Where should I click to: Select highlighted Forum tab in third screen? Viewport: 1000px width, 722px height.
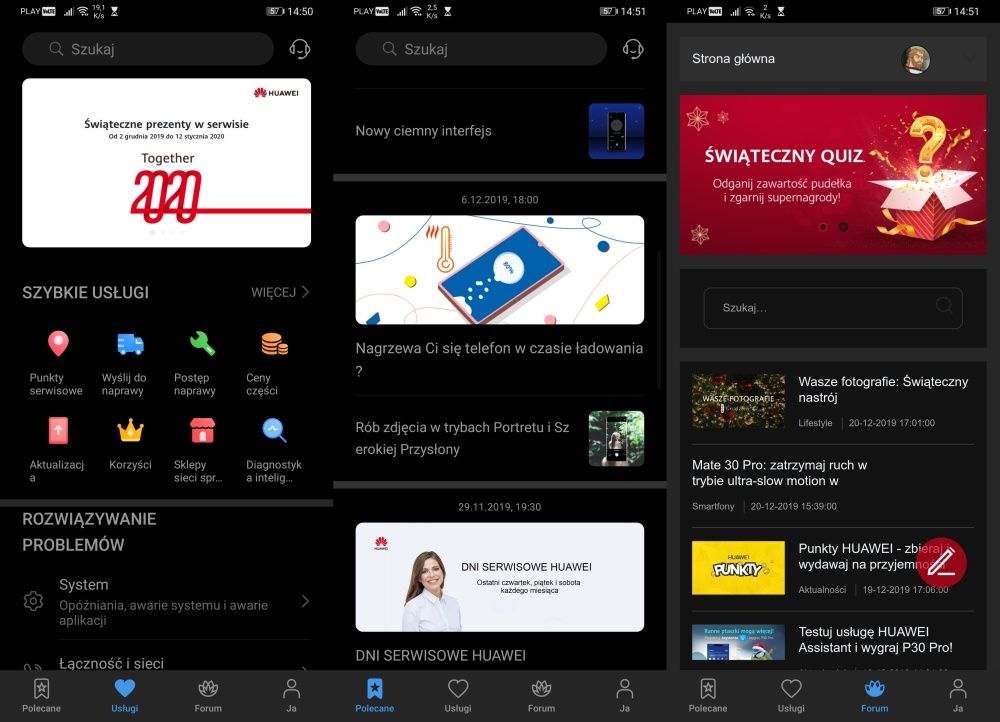pos(874,696)
